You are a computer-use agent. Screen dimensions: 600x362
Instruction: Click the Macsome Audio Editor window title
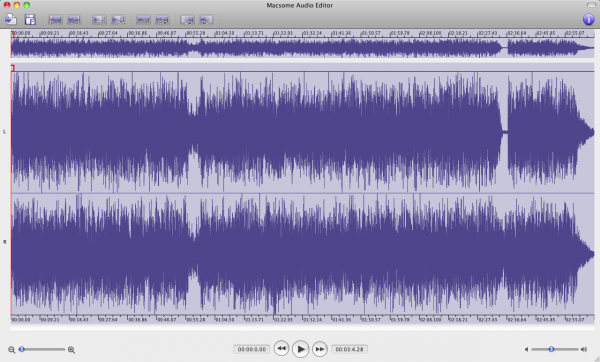point(300,5)
